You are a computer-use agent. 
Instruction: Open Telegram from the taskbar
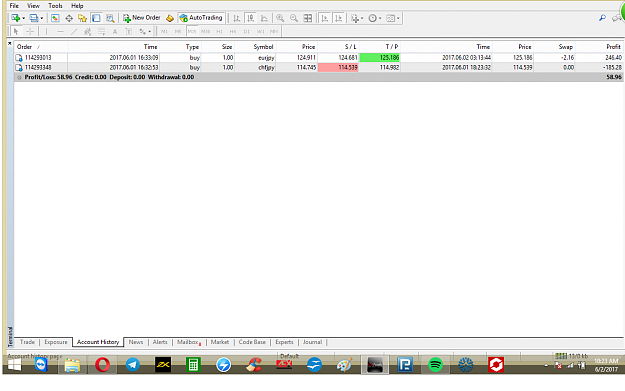coord(133,364)
